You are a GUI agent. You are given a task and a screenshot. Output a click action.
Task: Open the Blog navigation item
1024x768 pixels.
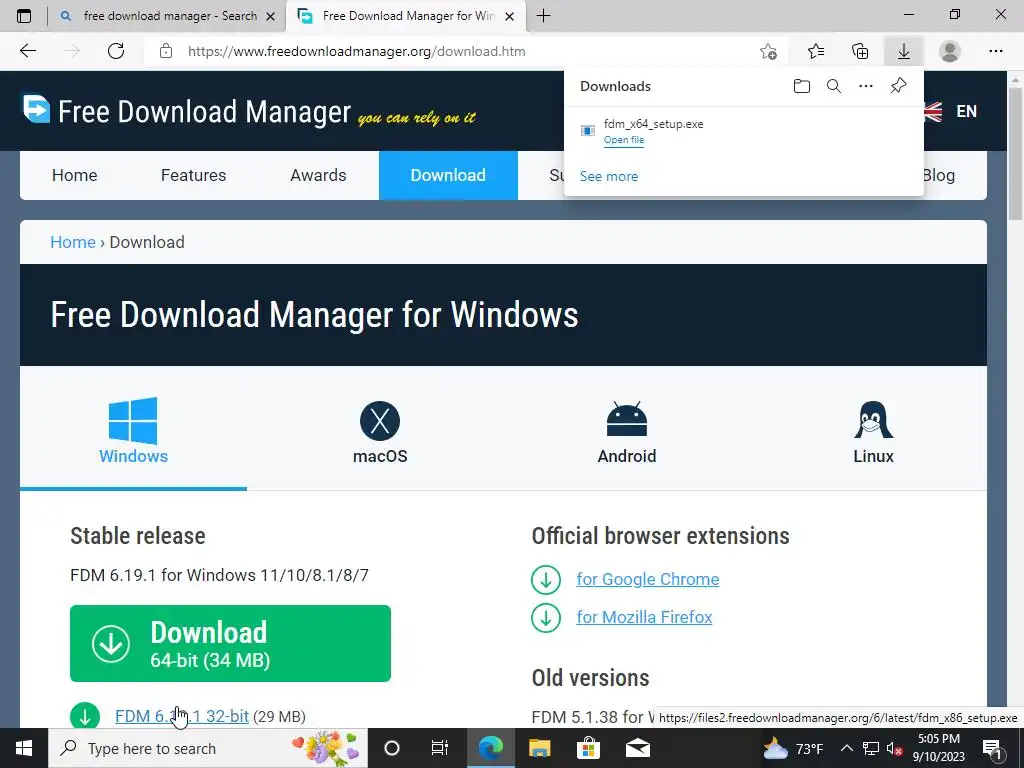click(938, 175)
